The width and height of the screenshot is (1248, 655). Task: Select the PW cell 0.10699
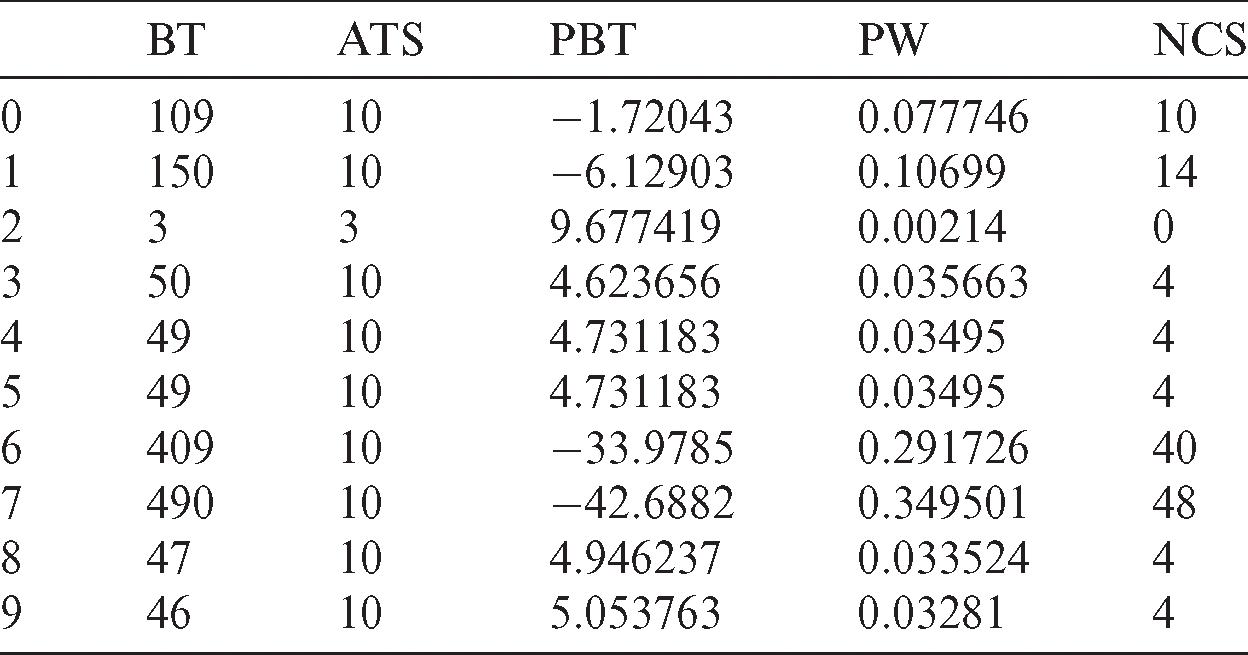click(x=932, y=174)
